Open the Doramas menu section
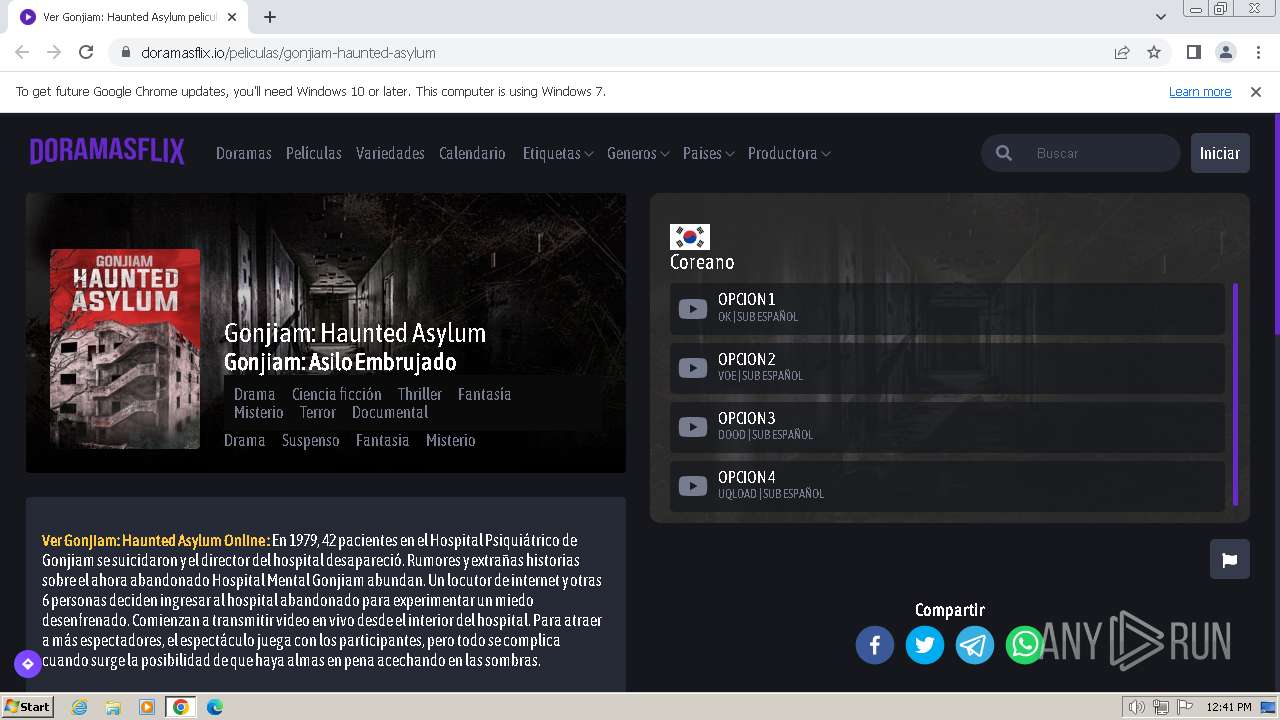 244,153
